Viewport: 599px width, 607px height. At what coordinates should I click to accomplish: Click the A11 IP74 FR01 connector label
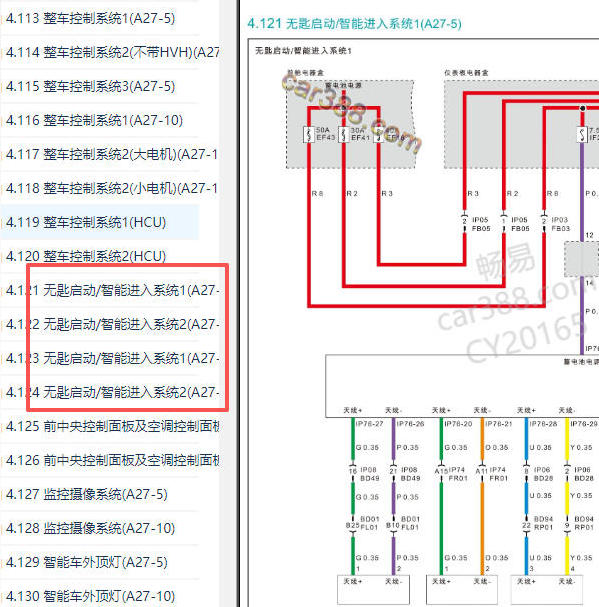tap(492, 474)
